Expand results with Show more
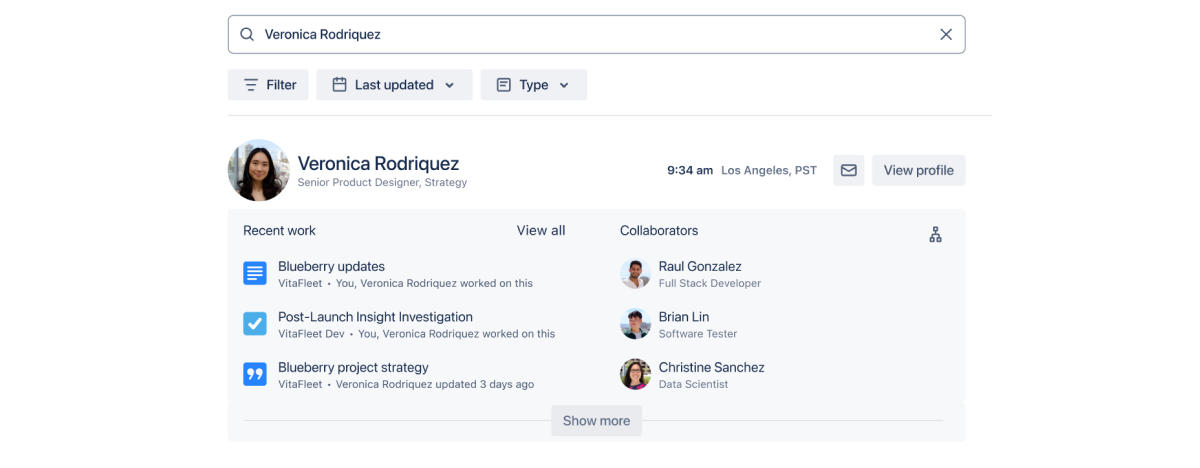 tap(596, 421)
